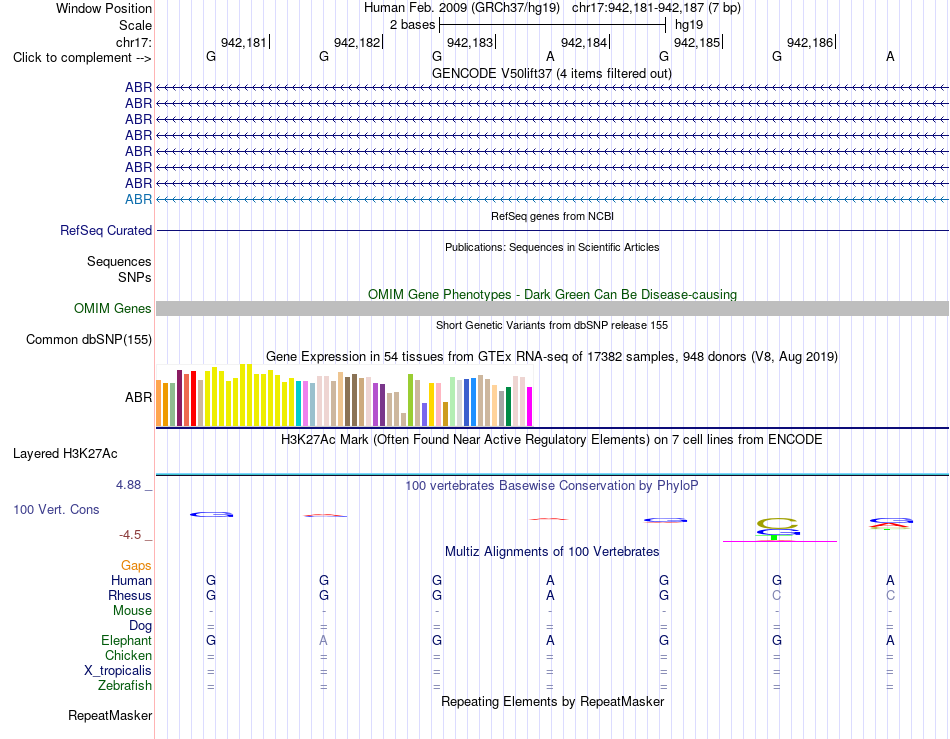Click the '2 bases' scale bar label
This screenshot has width=950, height=739.
413,25
